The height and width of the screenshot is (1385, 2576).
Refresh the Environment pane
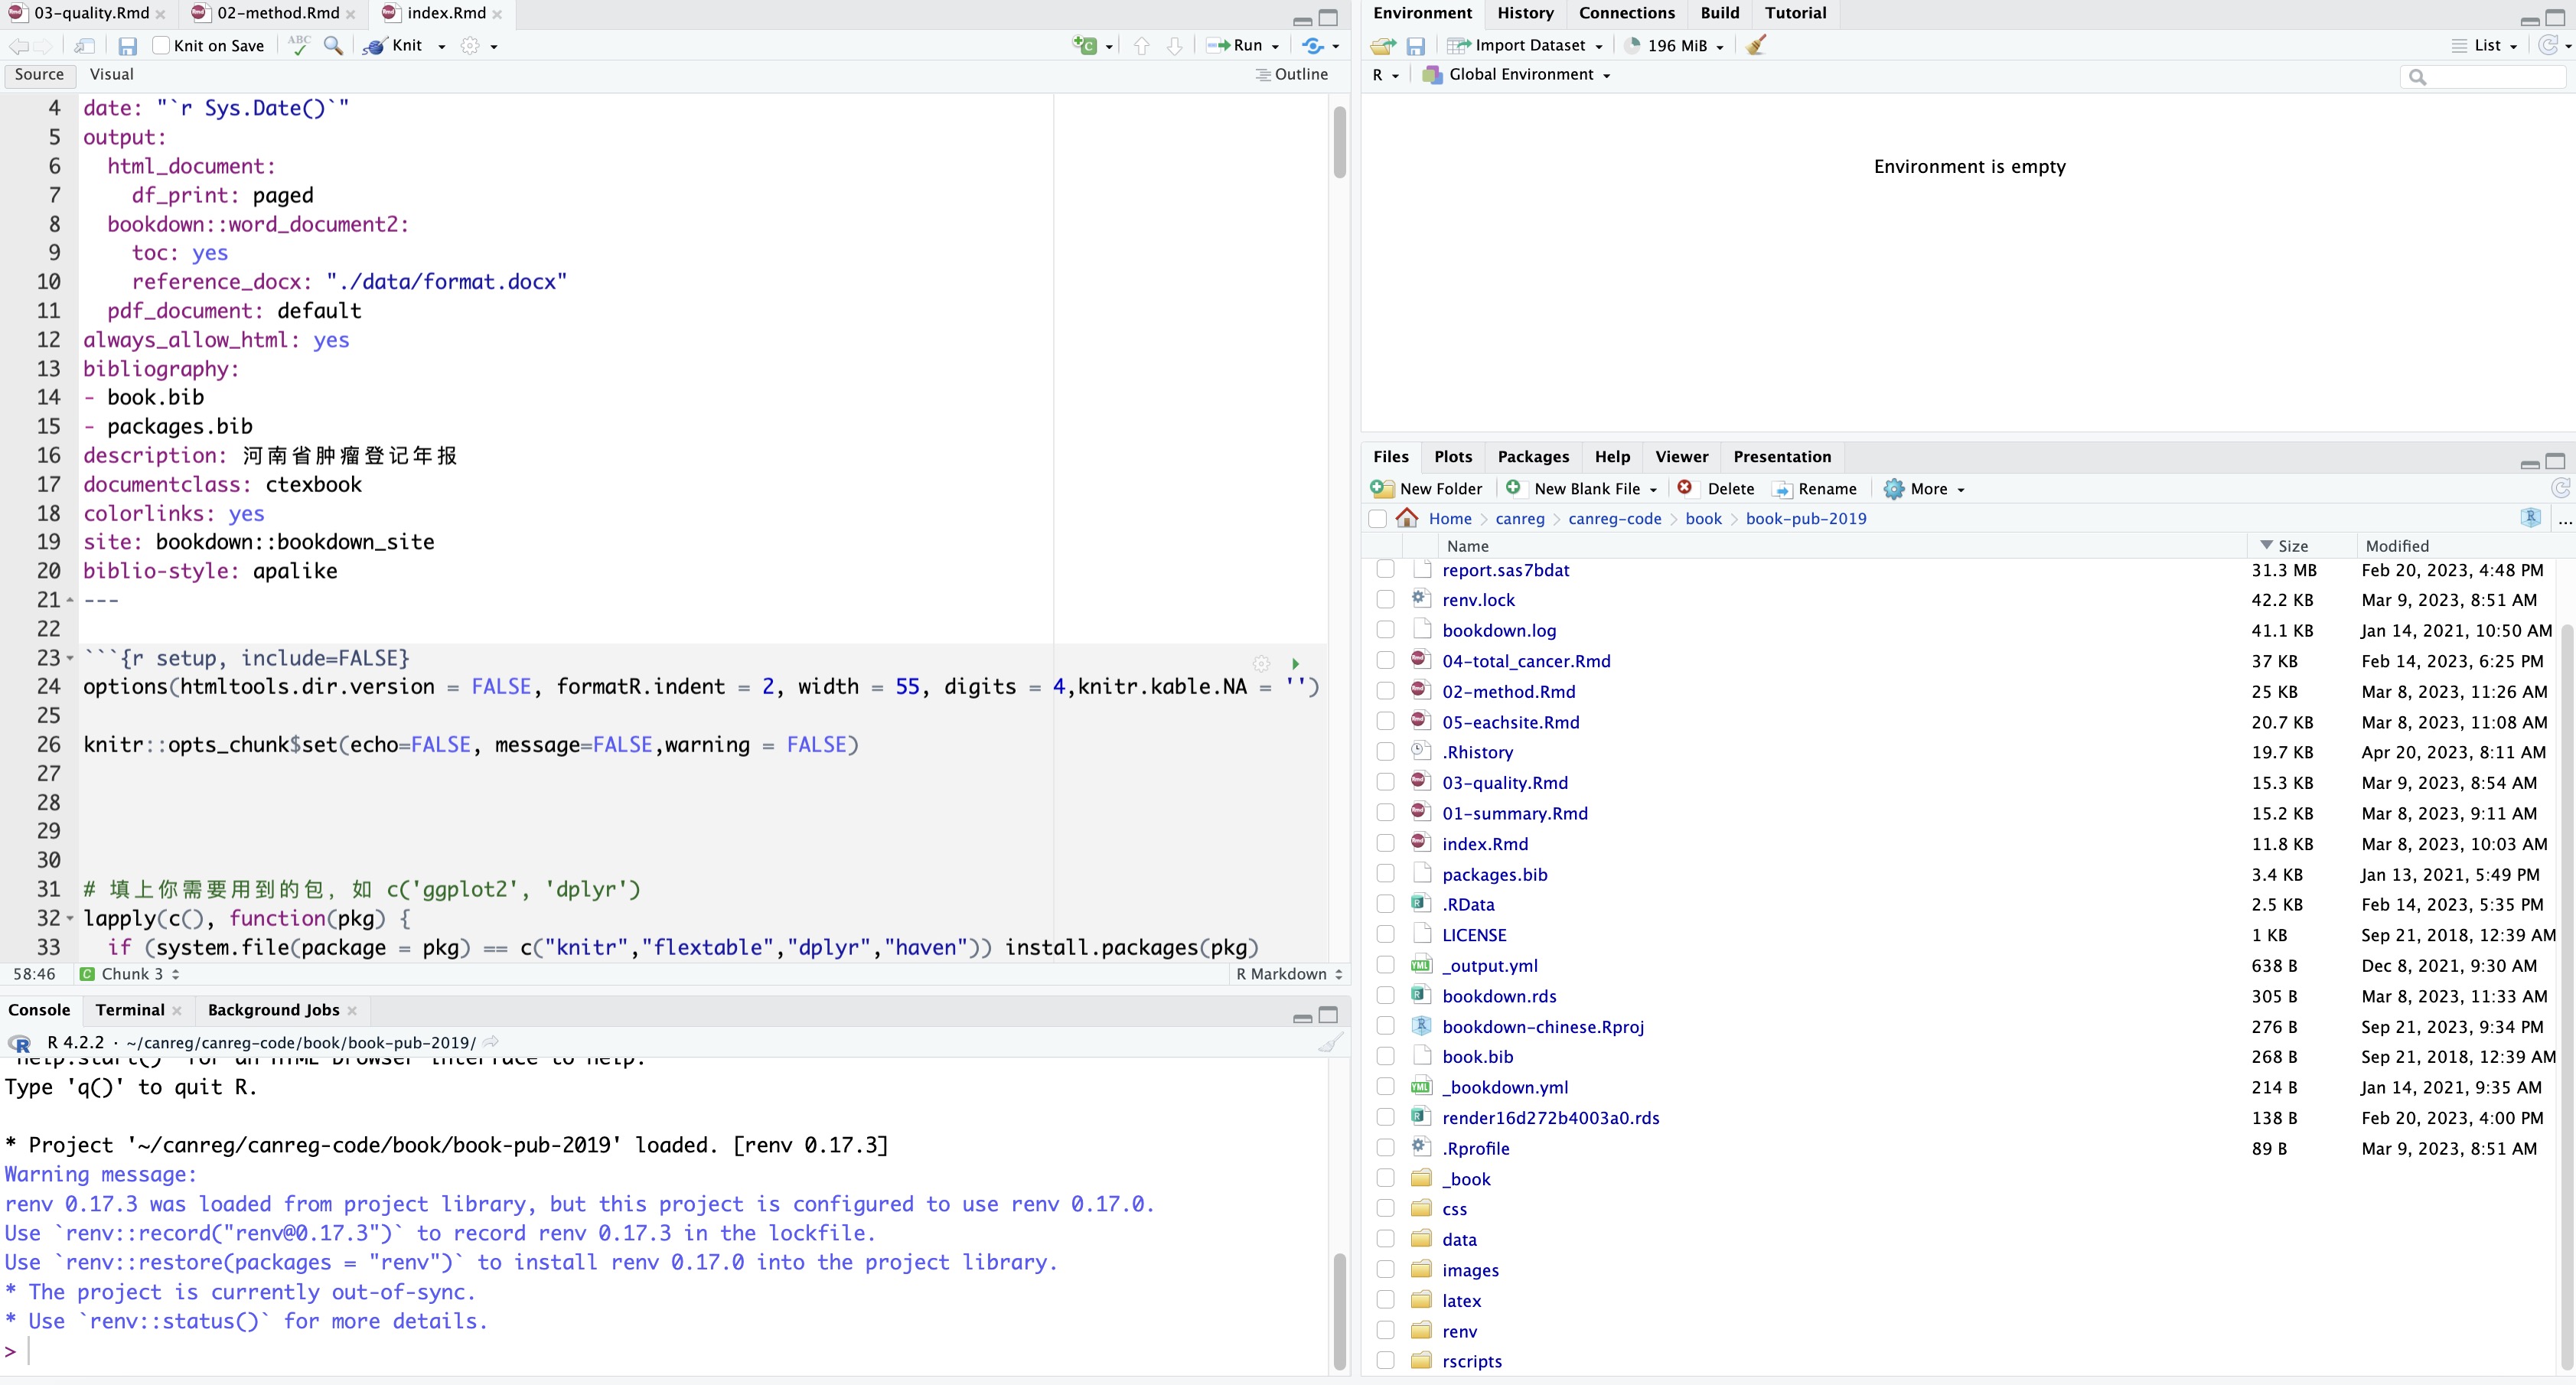[x=2548, y=45]
